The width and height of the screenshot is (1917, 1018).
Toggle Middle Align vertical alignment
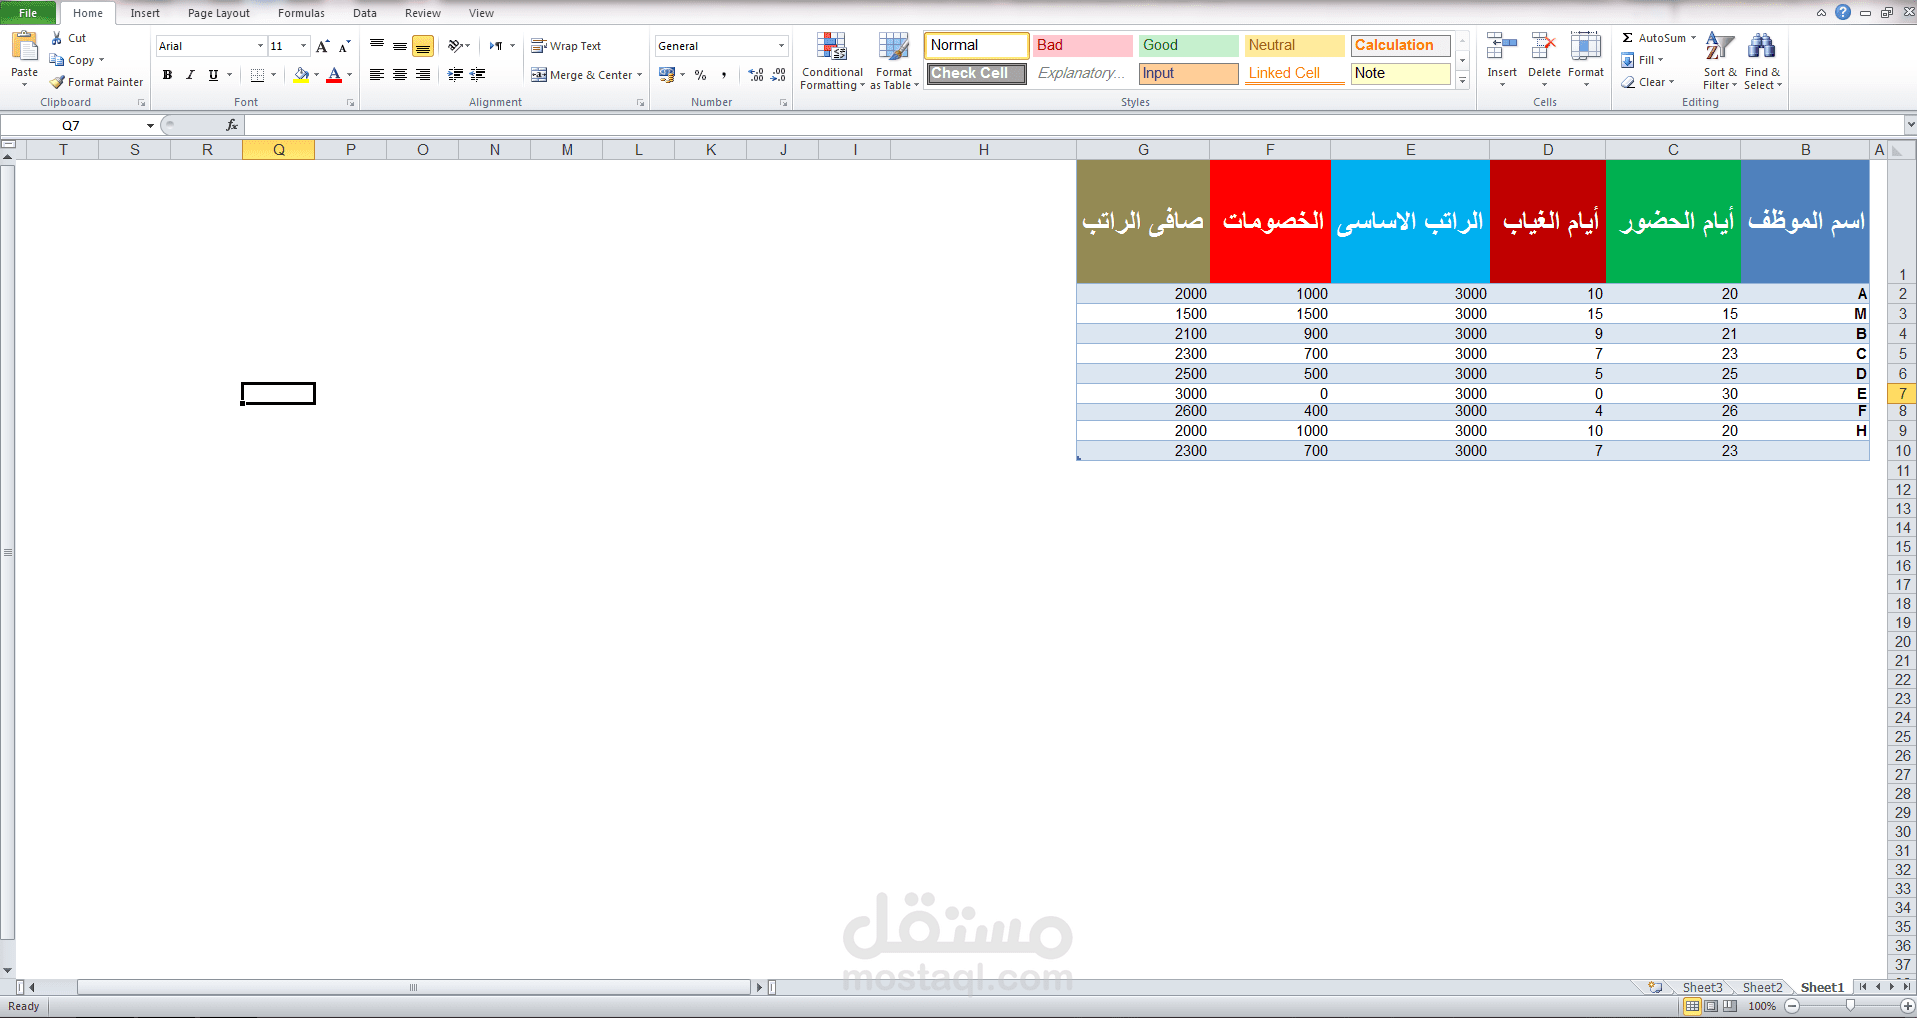(400, 46)
